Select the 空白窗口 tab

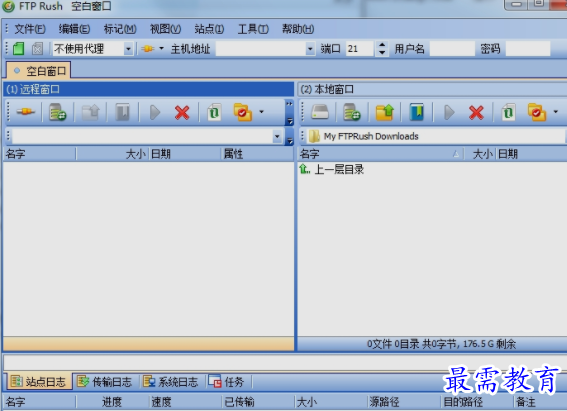coord(39,71)
